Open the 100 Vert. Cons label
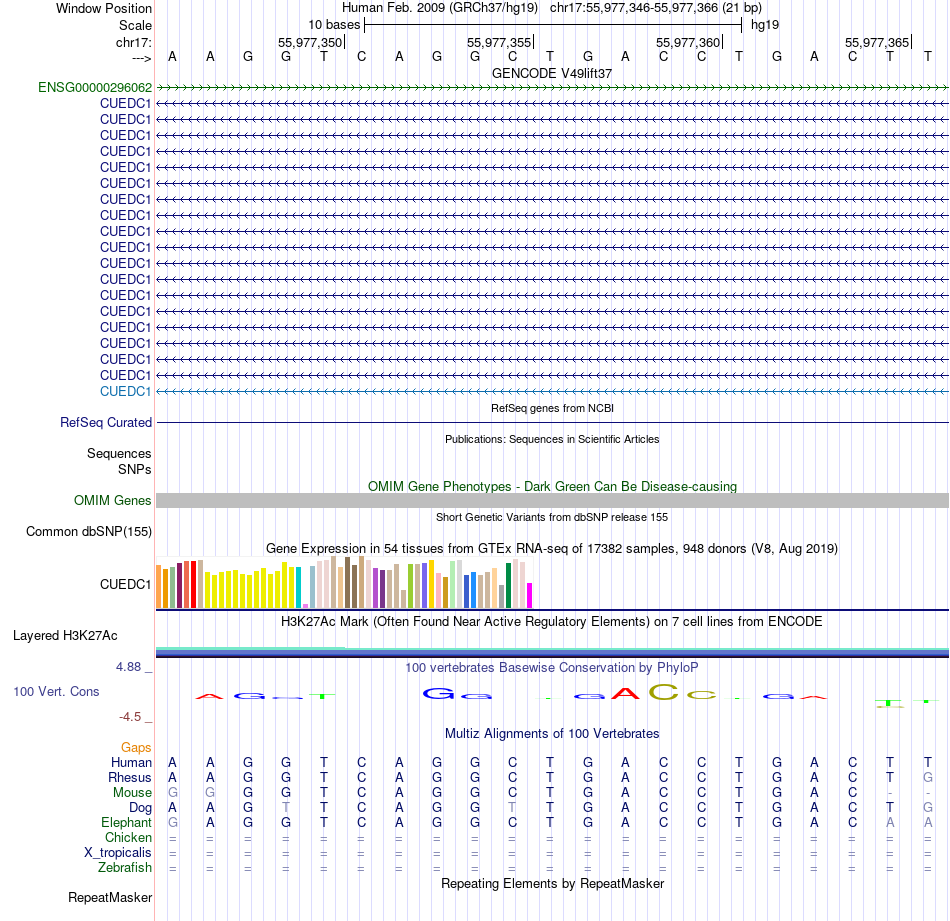The width and height of the screenshot is (950, 921). pos(56,691)
